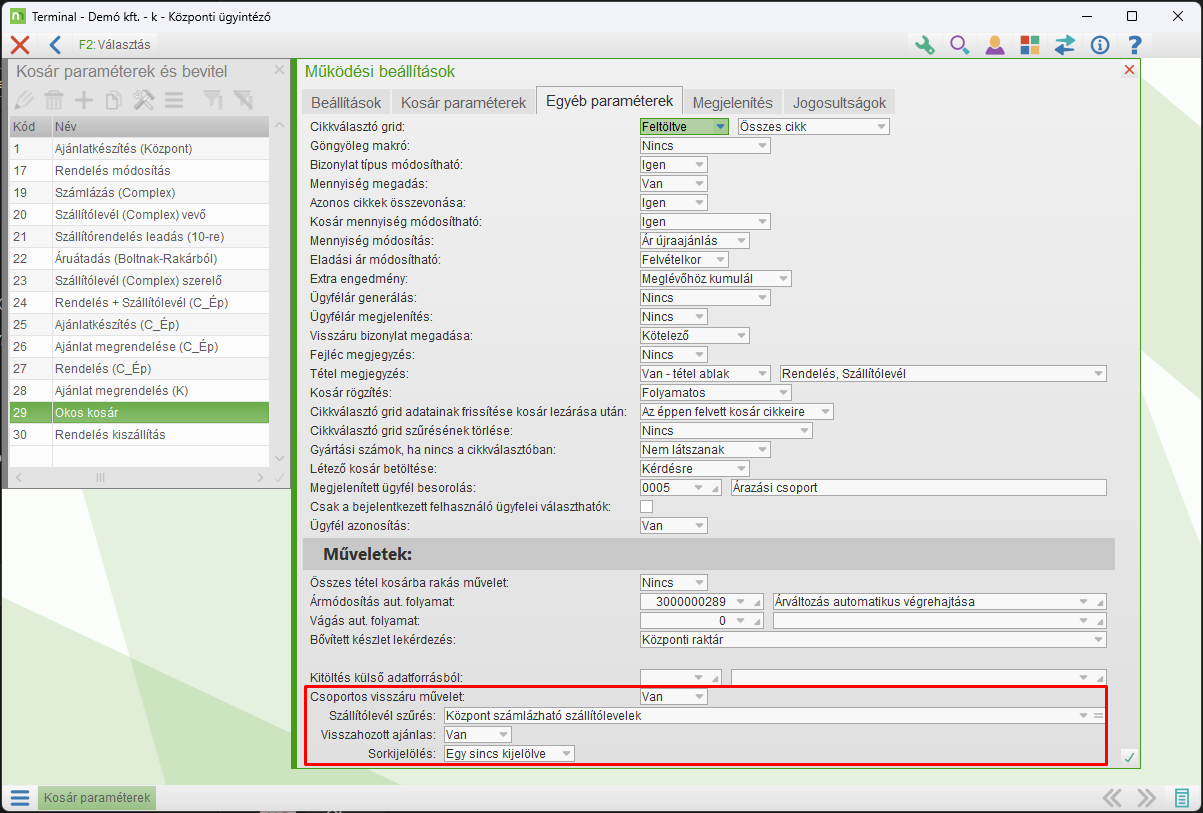Open the four colored squares icon

tap(1030, 44)
